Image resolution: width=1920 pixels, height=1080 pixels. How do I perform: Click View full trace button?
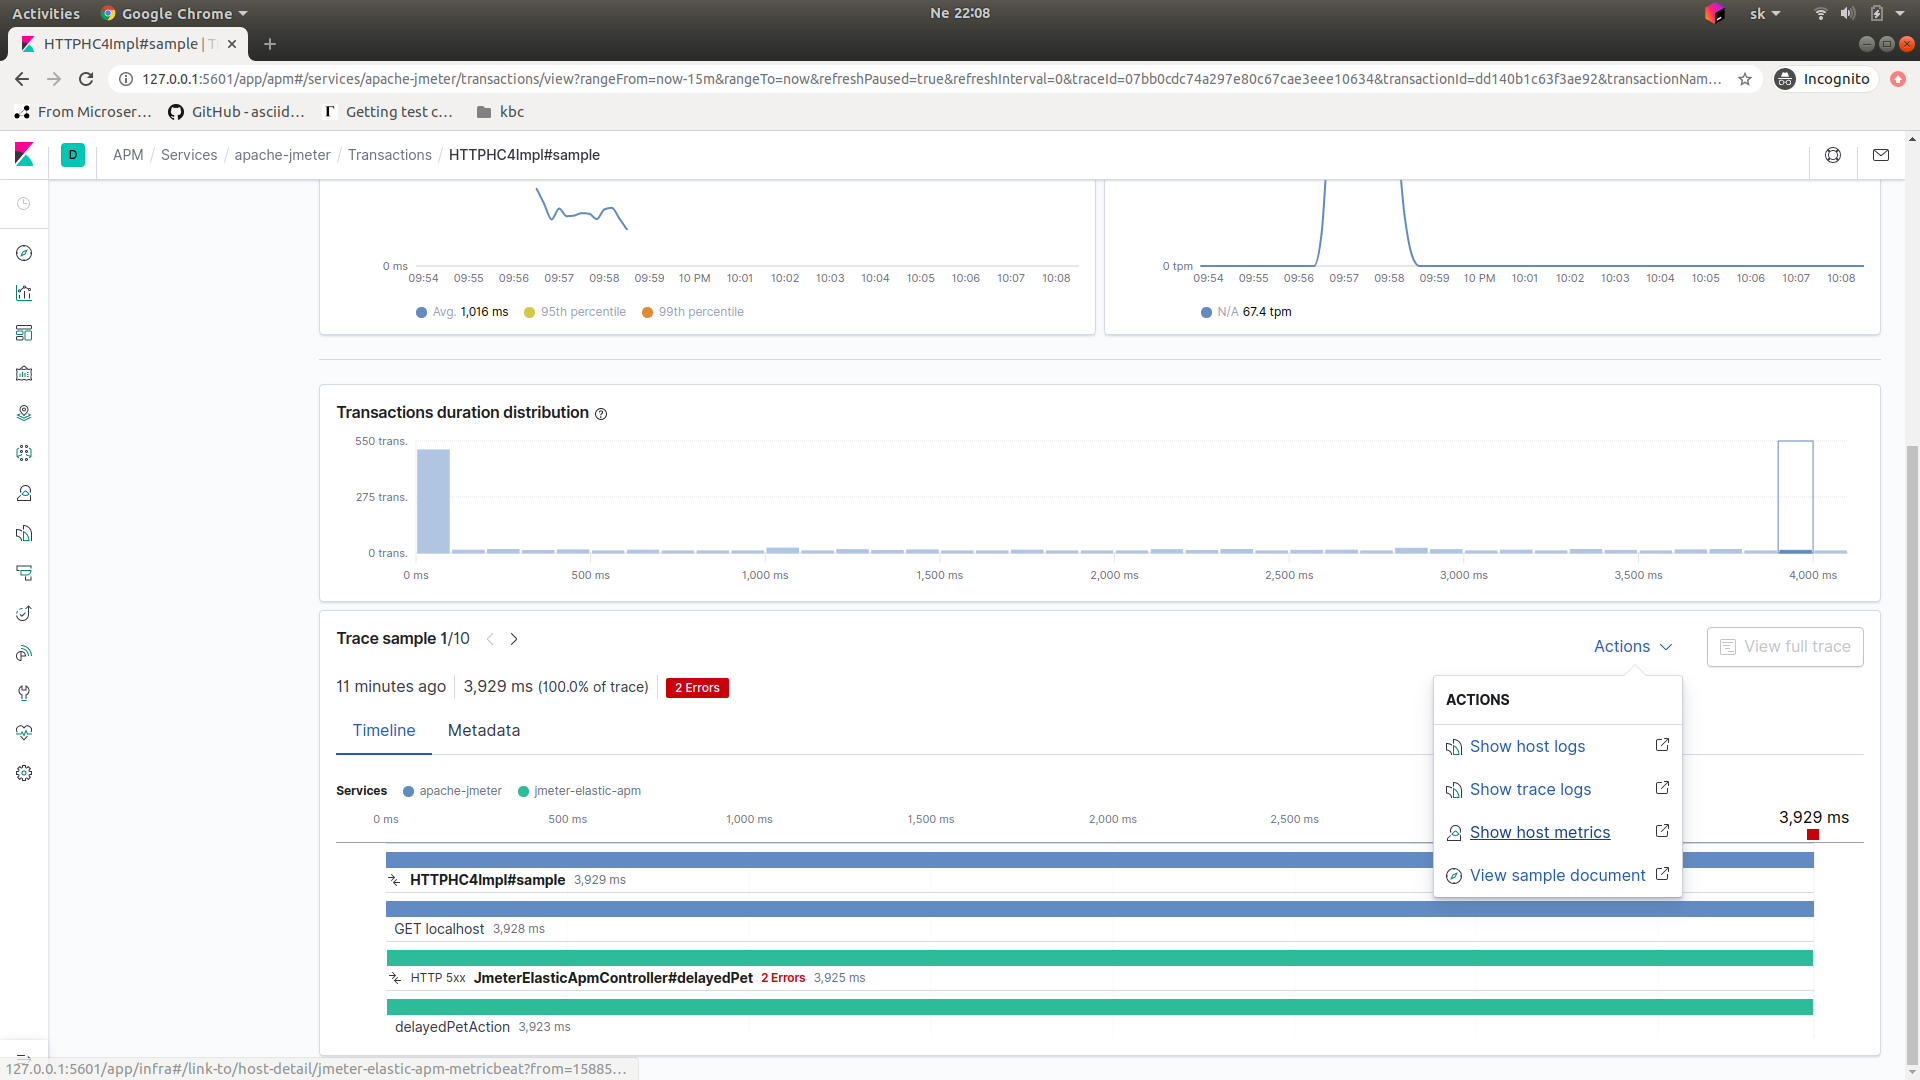[x=1785, y=646]
